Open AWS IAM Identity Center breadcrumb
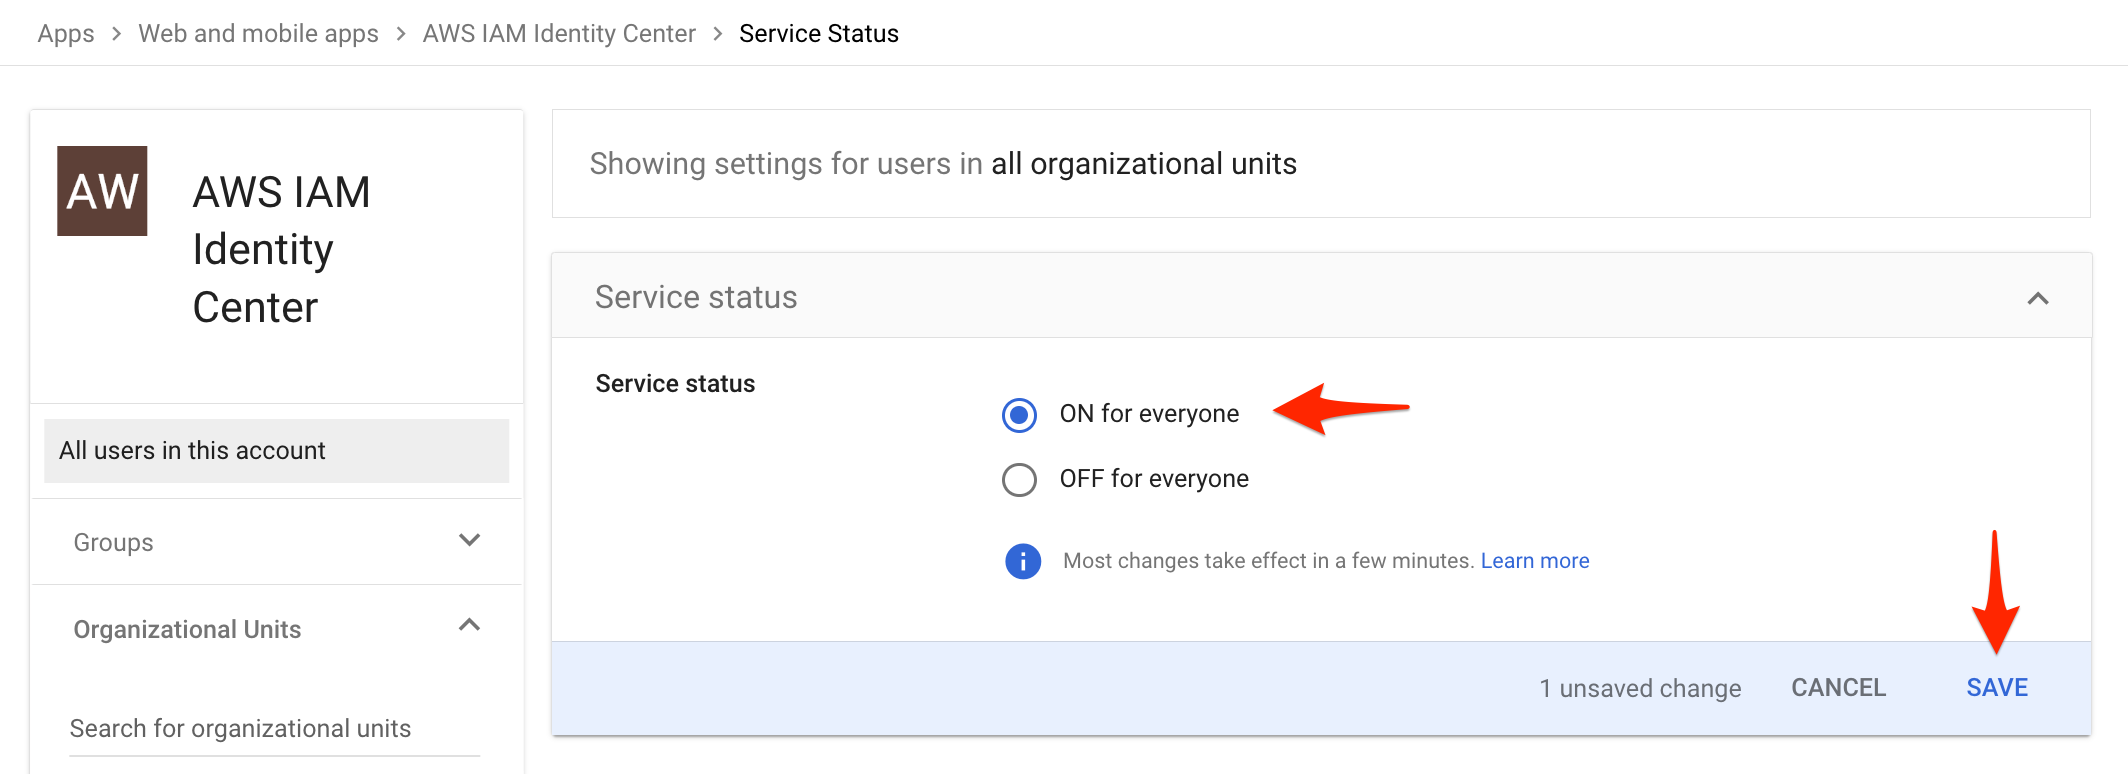Viewport: 2128px width, 774px height. 559,33
